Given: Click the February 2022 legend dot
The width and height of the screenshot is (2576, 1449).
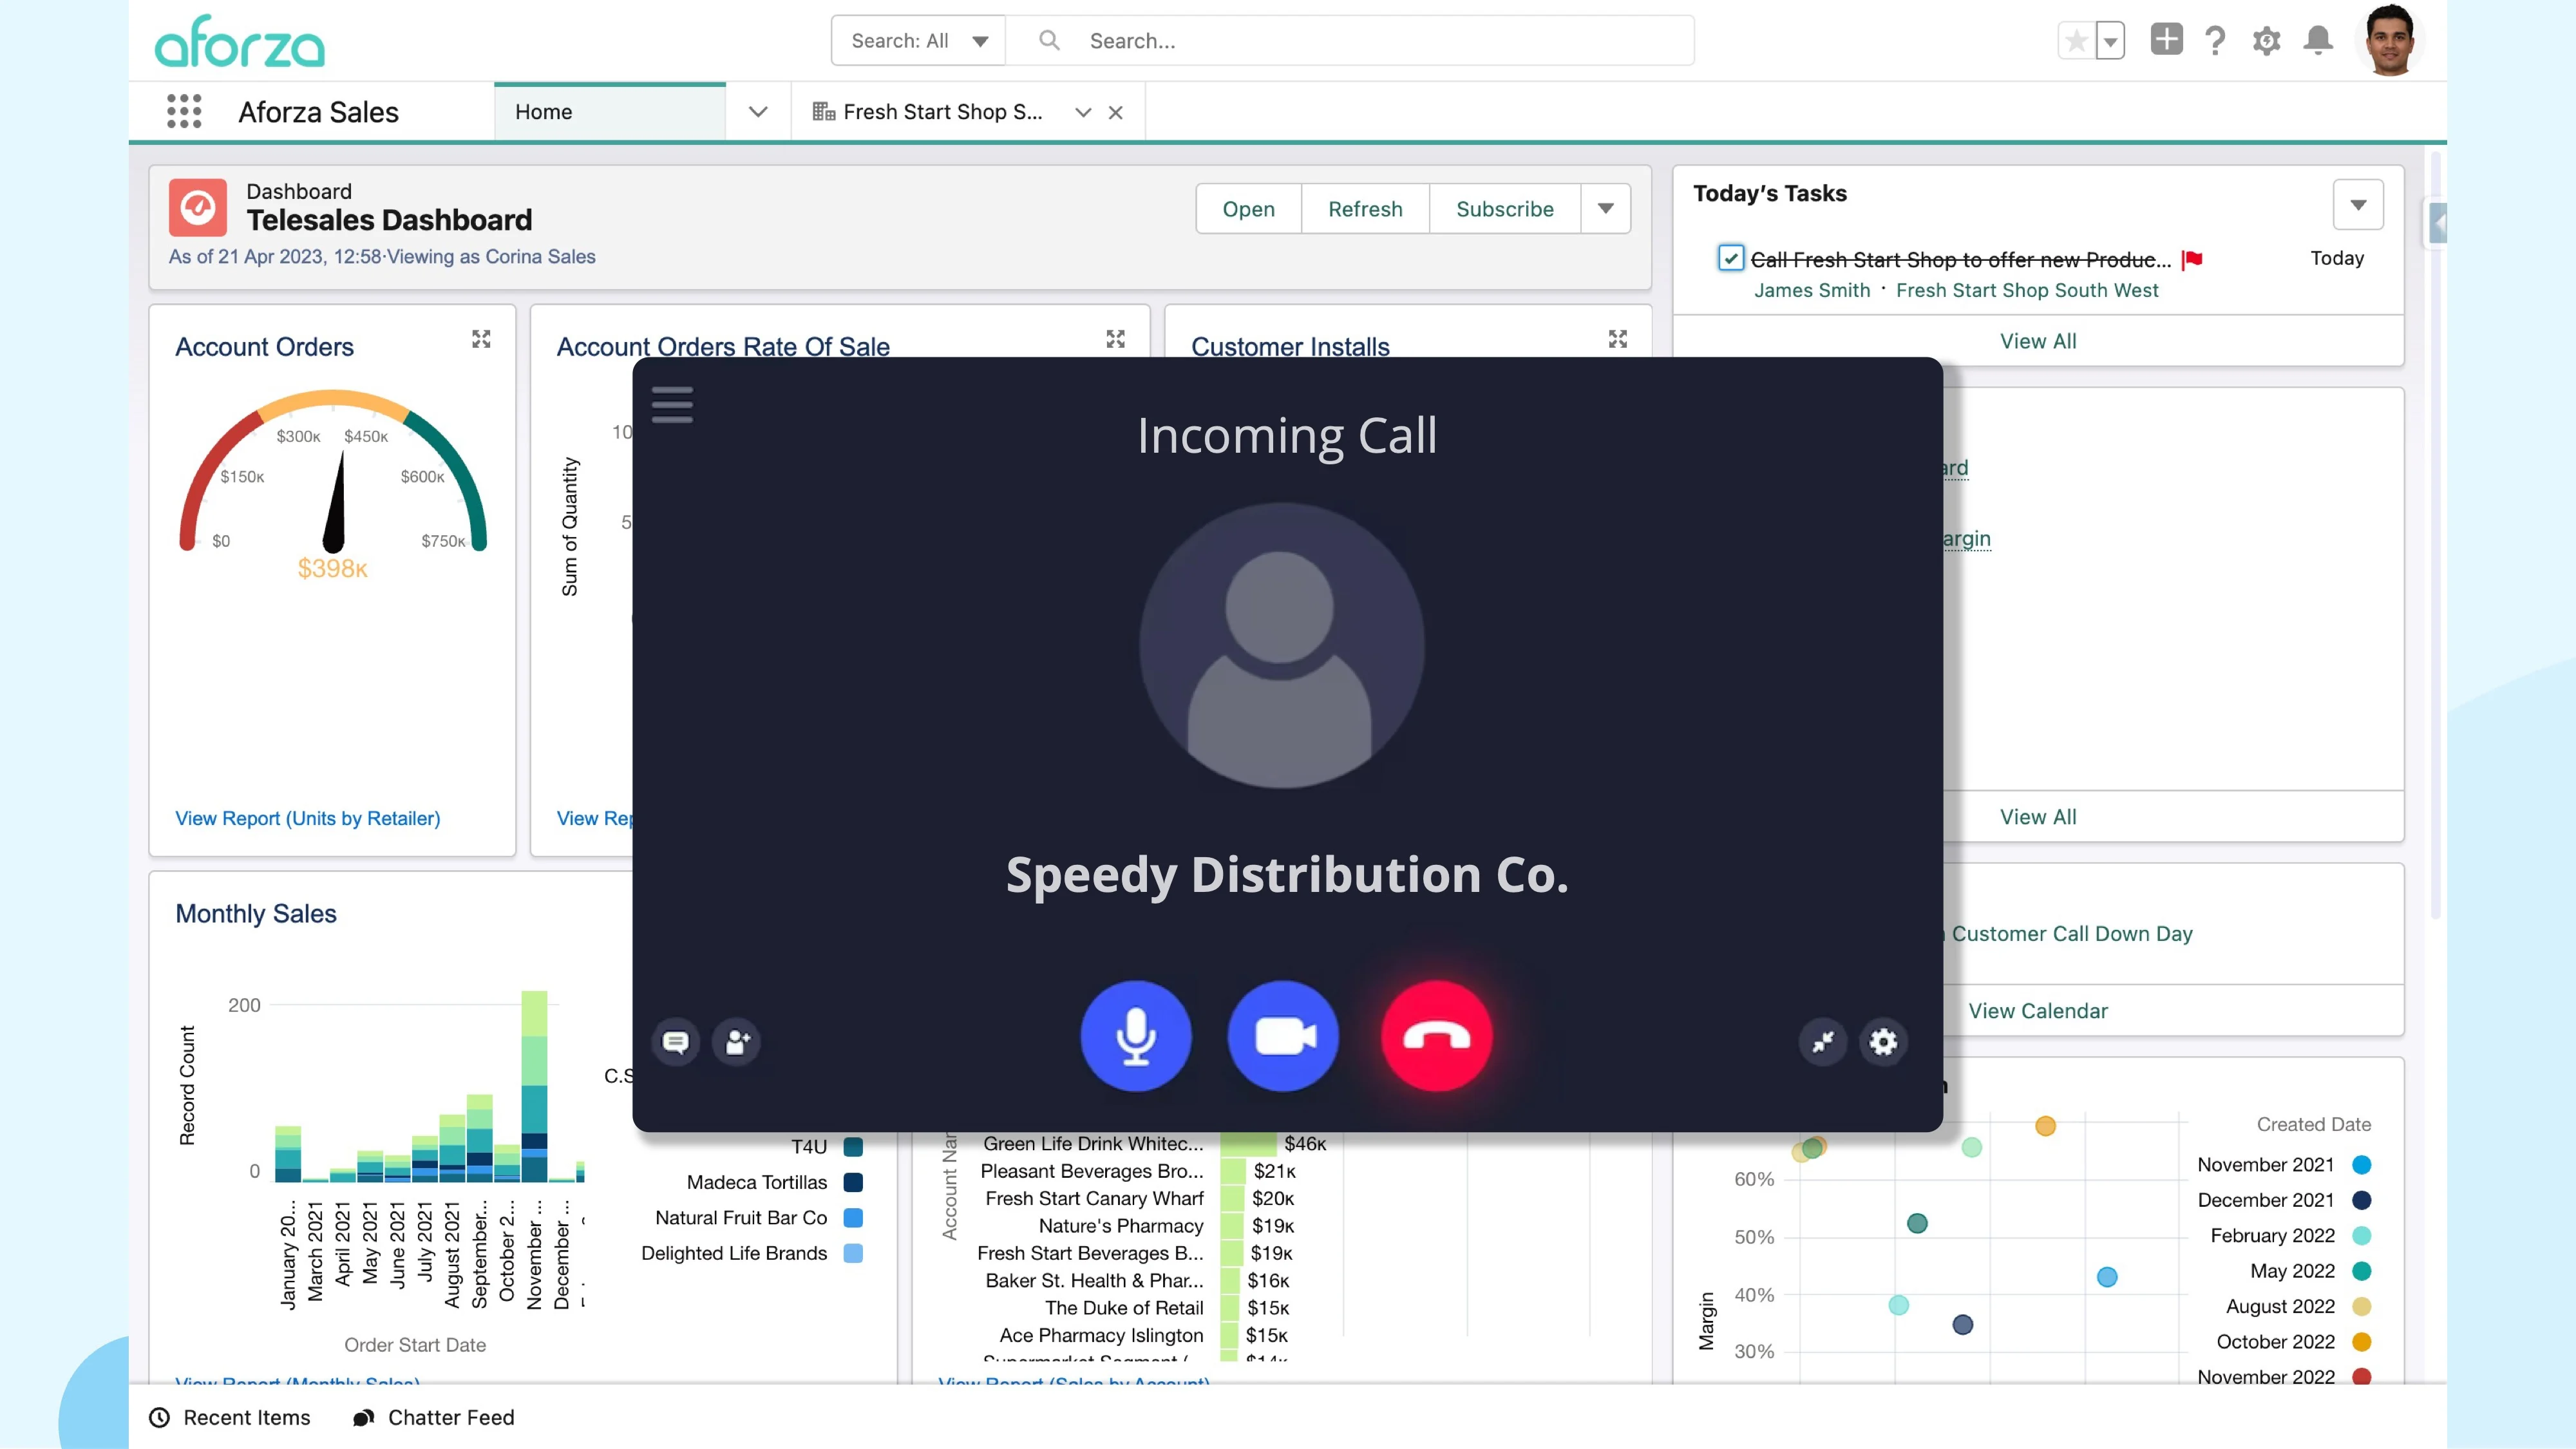Looking at the screenshot, I should coord(2362,1235).
